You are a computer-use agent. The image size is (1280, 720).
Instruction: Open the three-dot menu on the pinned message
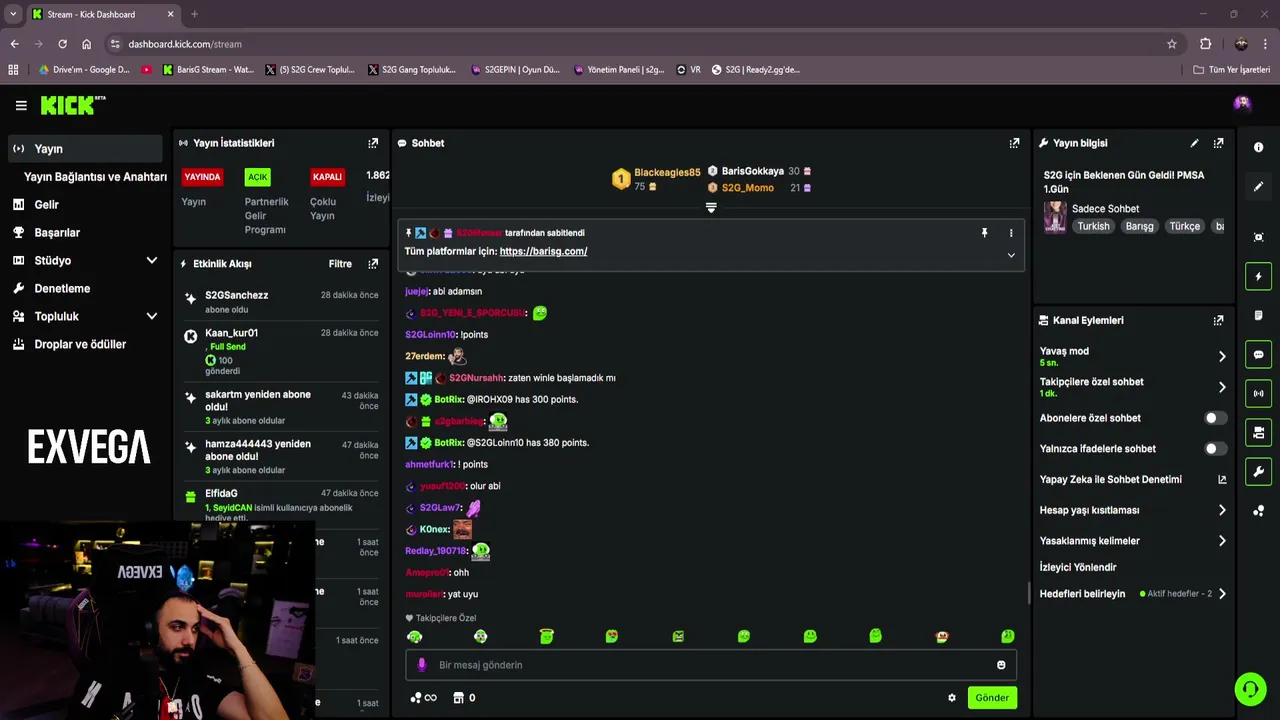[x=1011, y=233]
